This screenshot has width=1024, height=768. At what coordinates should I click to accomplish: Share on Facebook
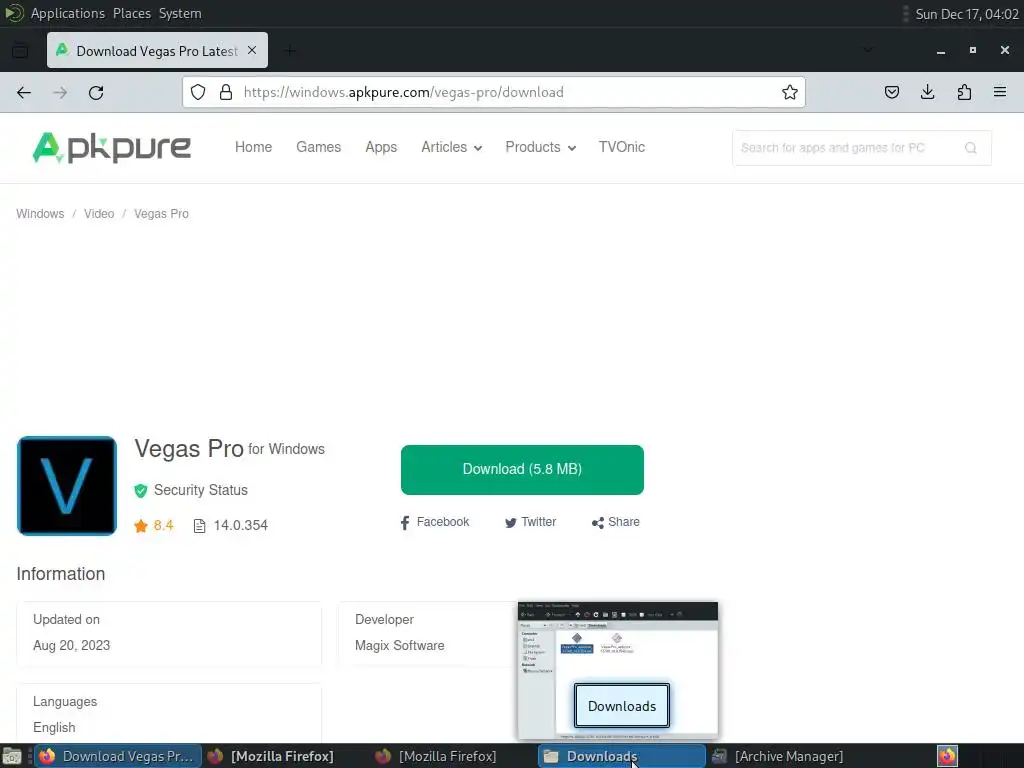pos(434,522)
